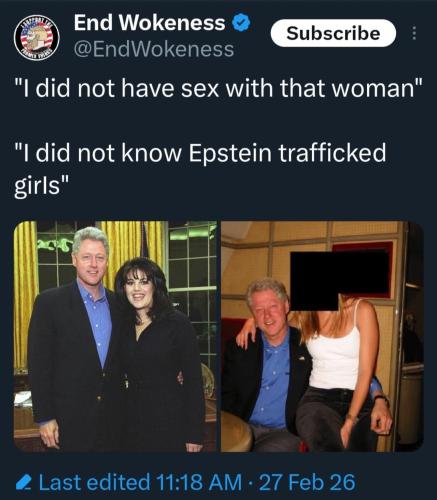This screenshot has height=500, width=437.
Task: Select the first quoted line of the tweet
Action: click(x=218, y=88)
